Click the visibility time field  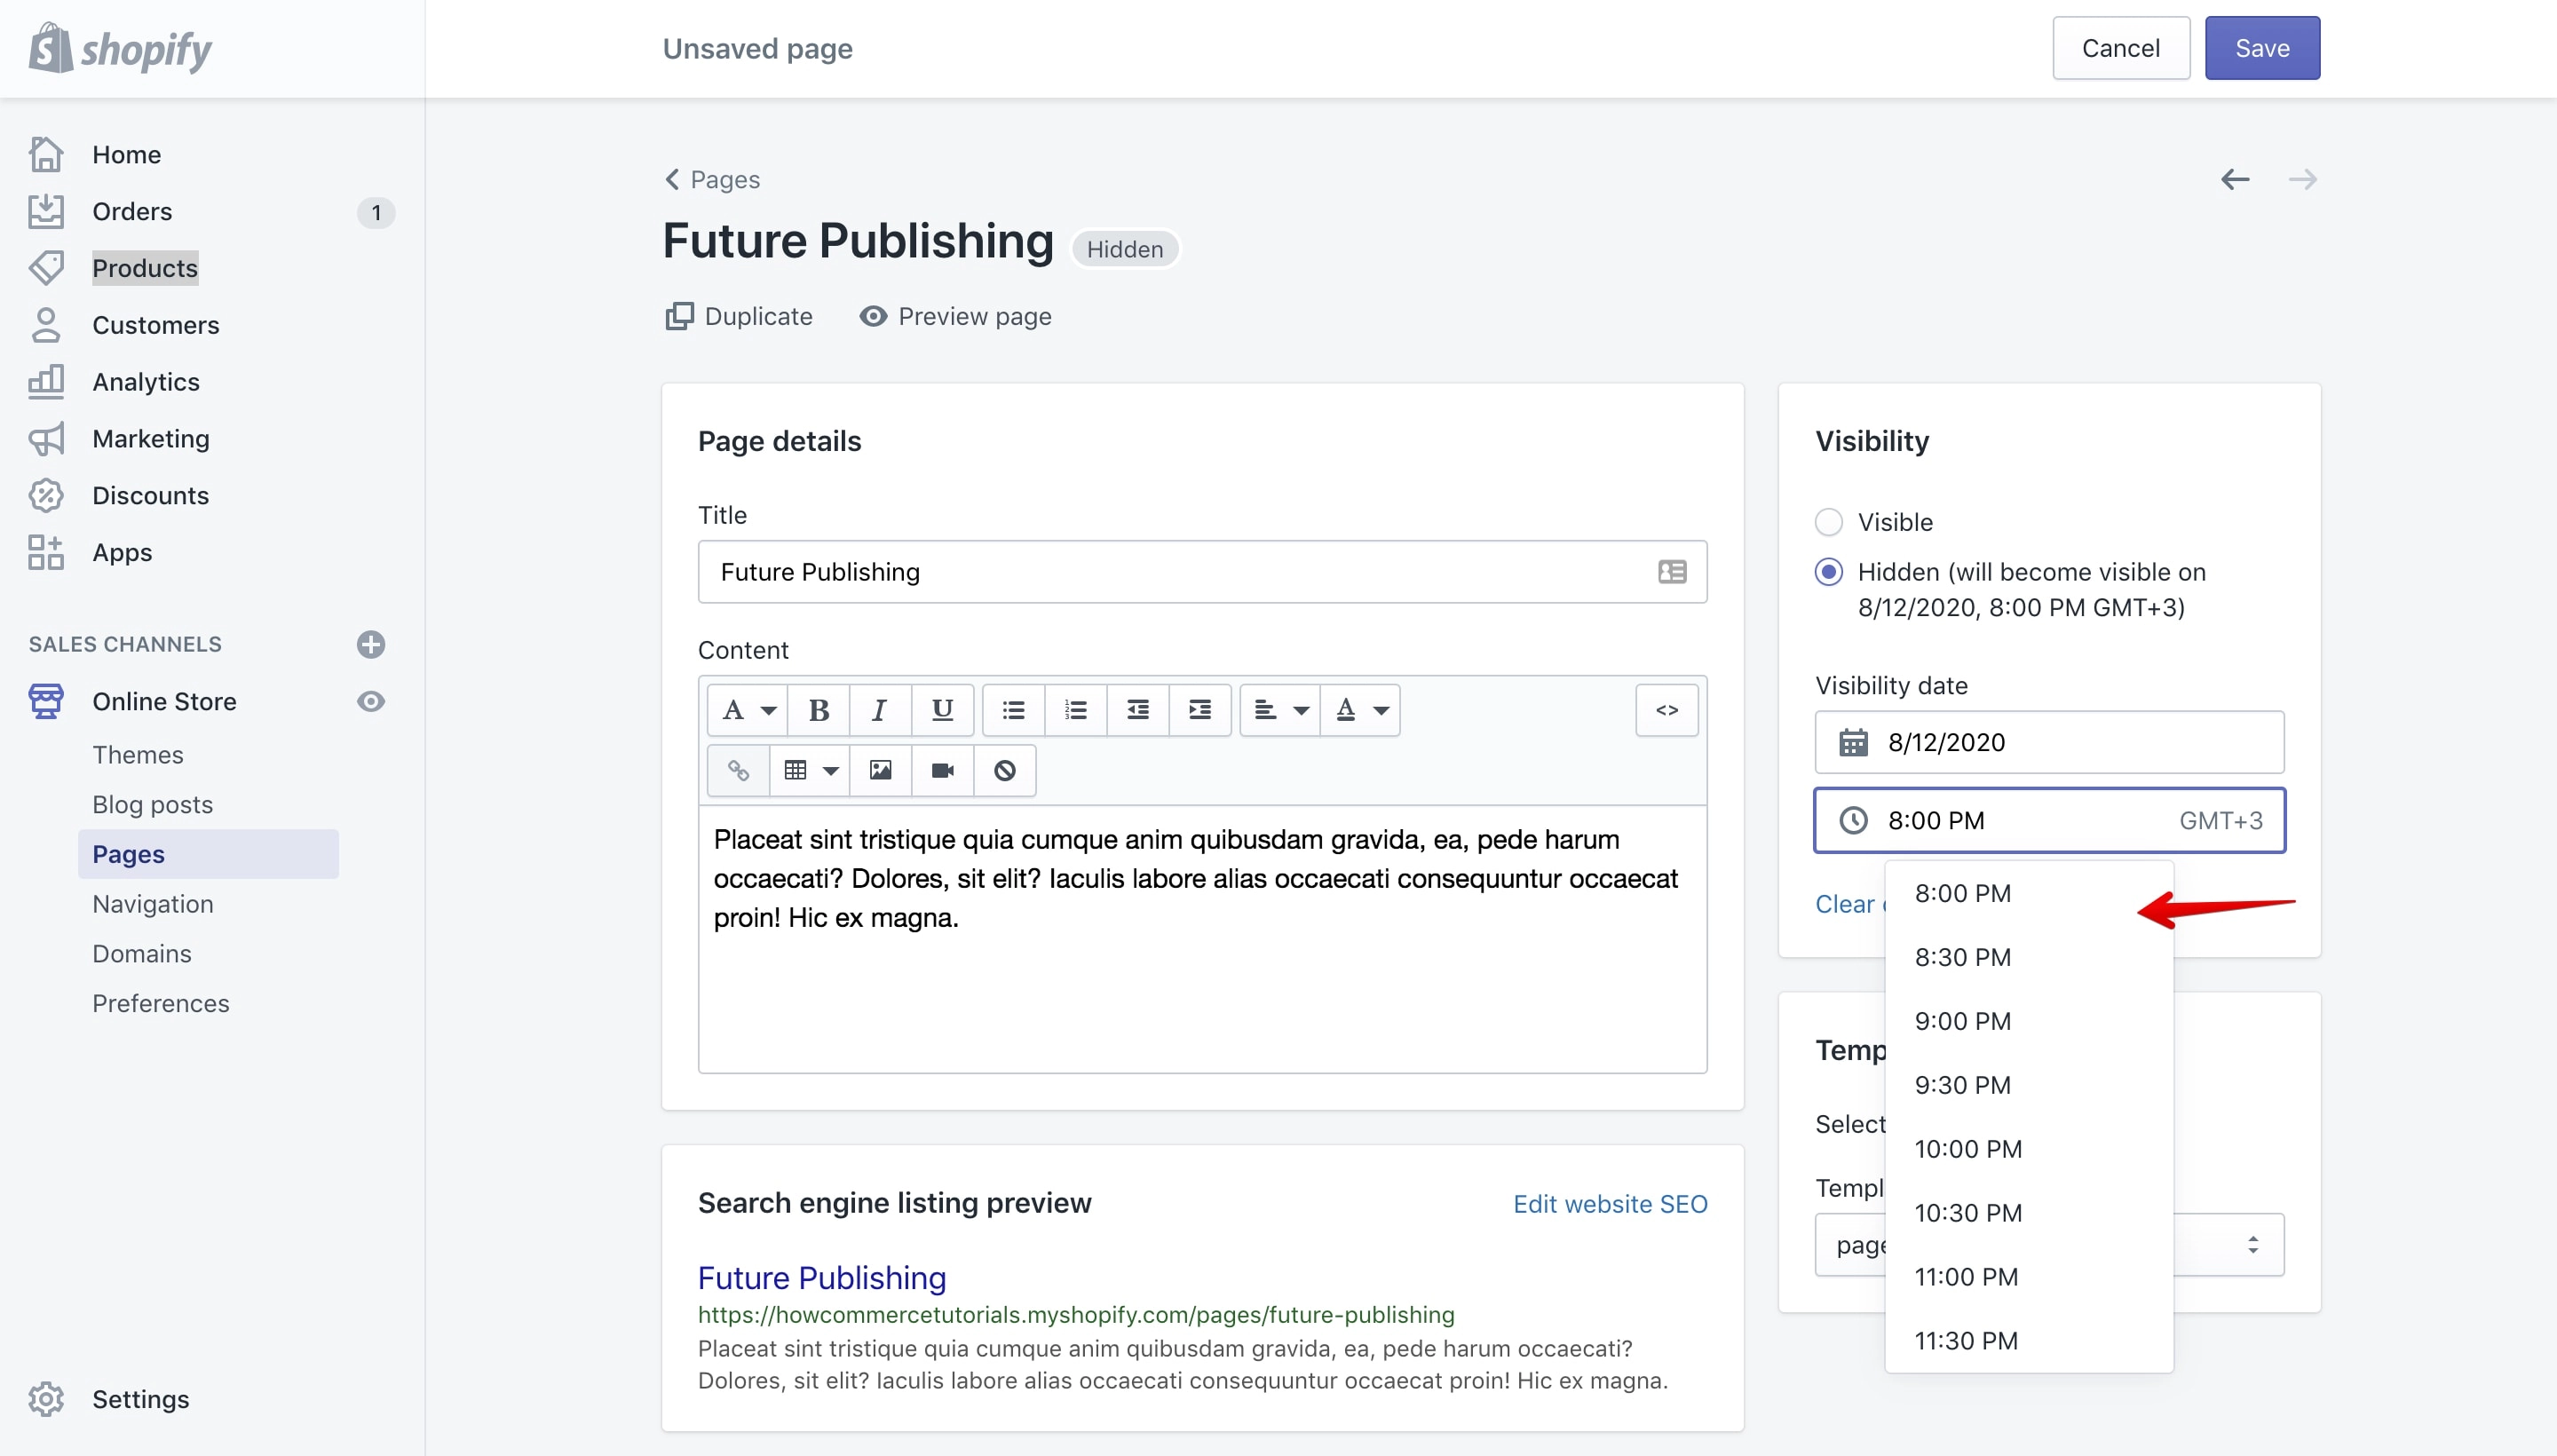click(x=2049, y=820)
